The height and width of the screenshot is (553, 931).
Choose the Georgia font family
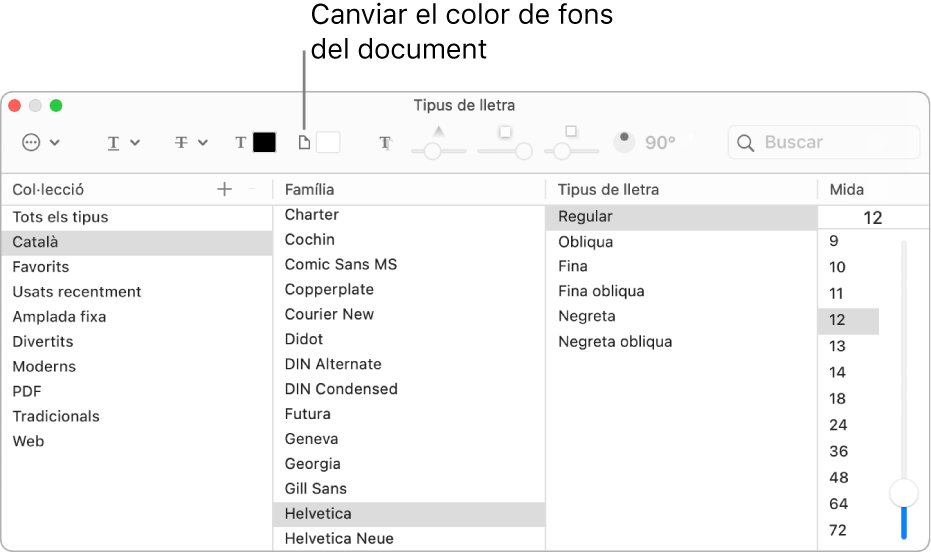409,464
